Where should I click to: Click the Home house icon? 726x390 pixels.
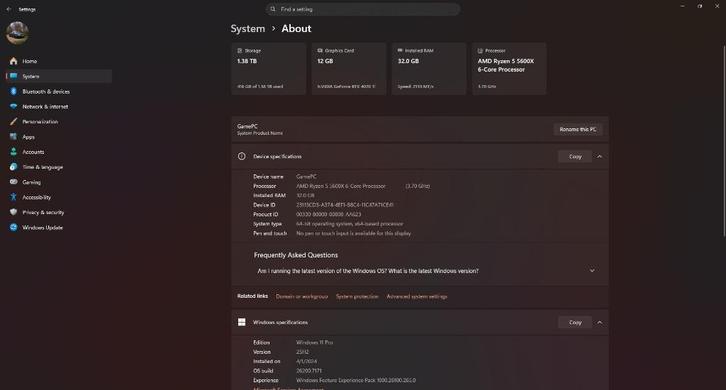tap(13, 61)
